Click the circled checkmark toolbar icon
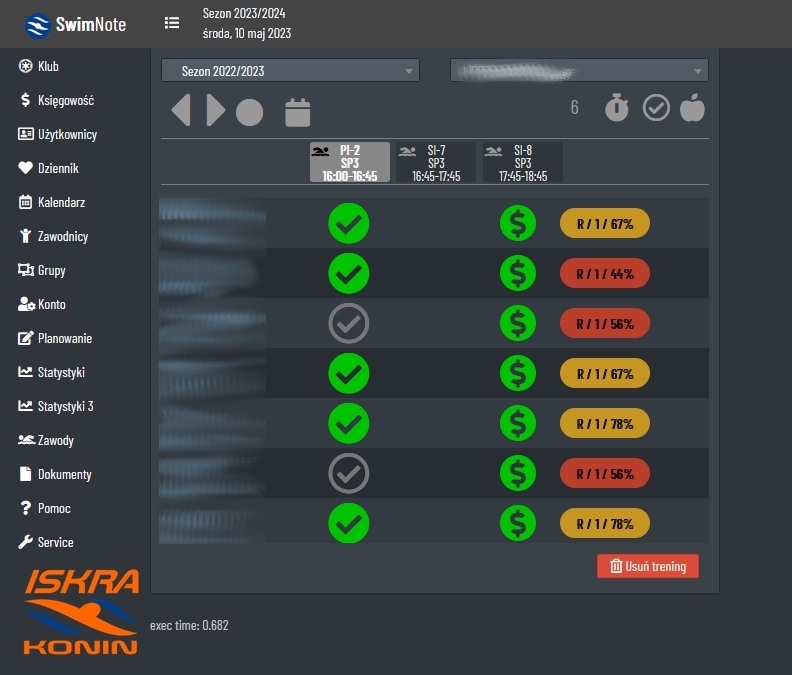 click(x=656, y=108)
